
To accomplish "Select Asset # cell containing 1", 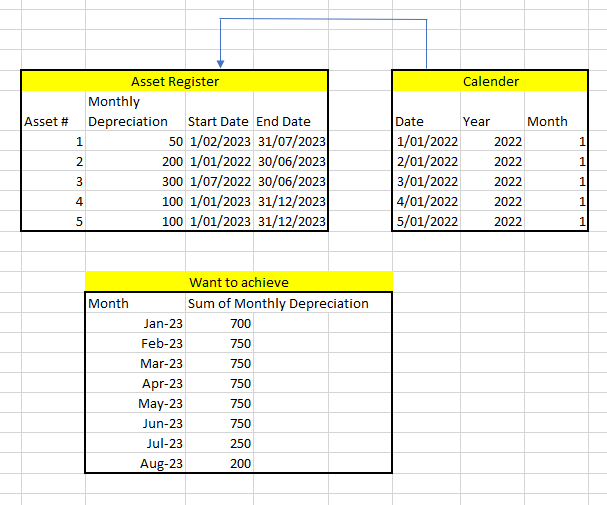I will pos(53,142).
